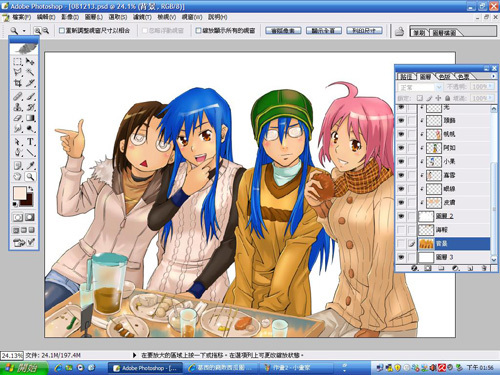Screen dimensions: 500x375
Task: Enable the 重新調整視窗尺寸以相合 checkbox
Action: (61, 31)
